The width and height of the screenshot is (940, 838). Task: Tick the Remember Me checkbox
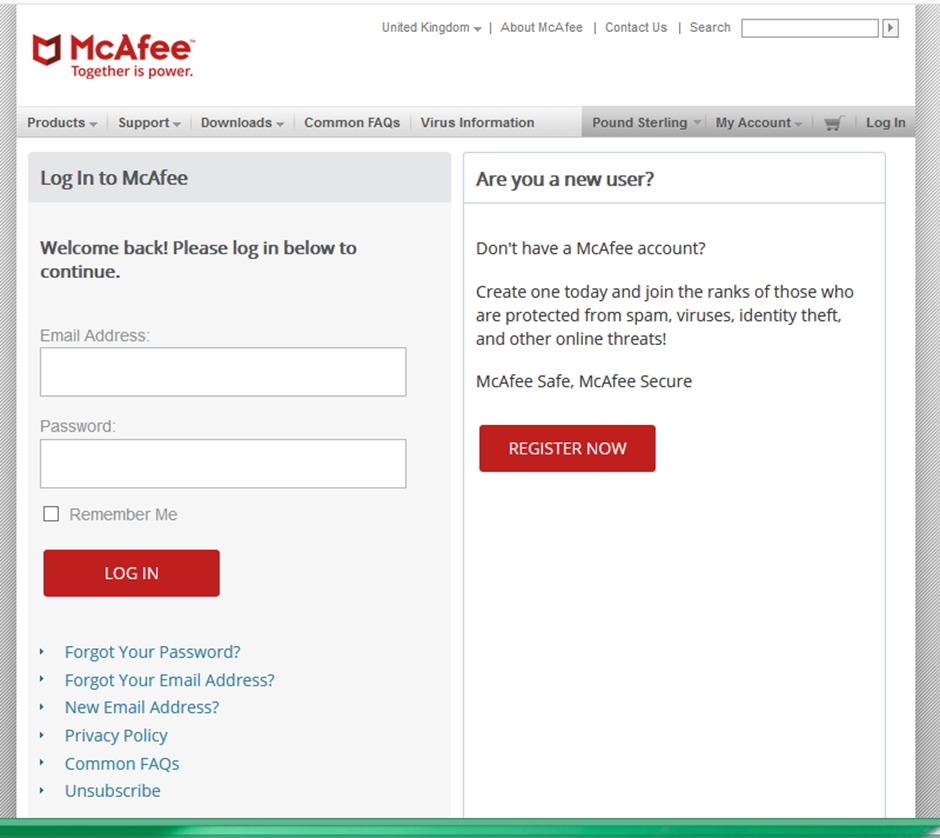coord(51,514)
